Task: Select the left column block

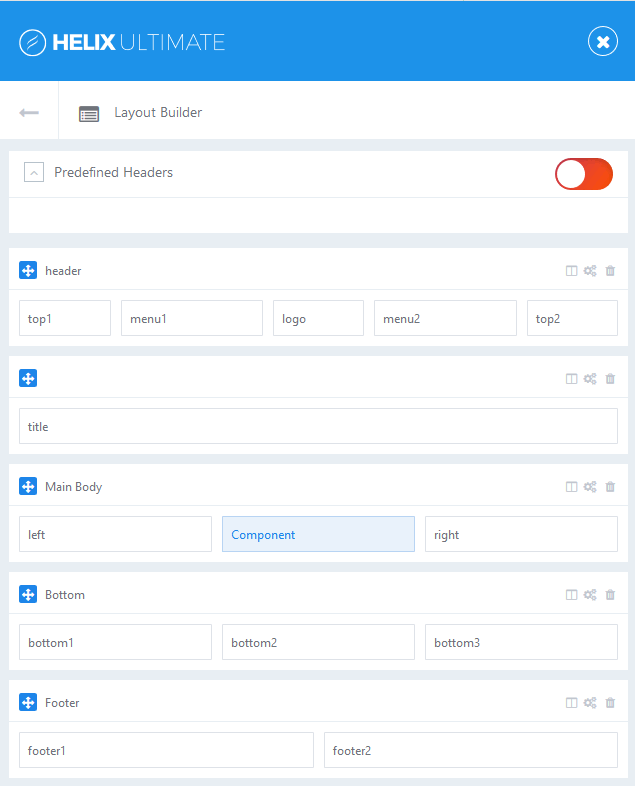Action: [115, 534]
